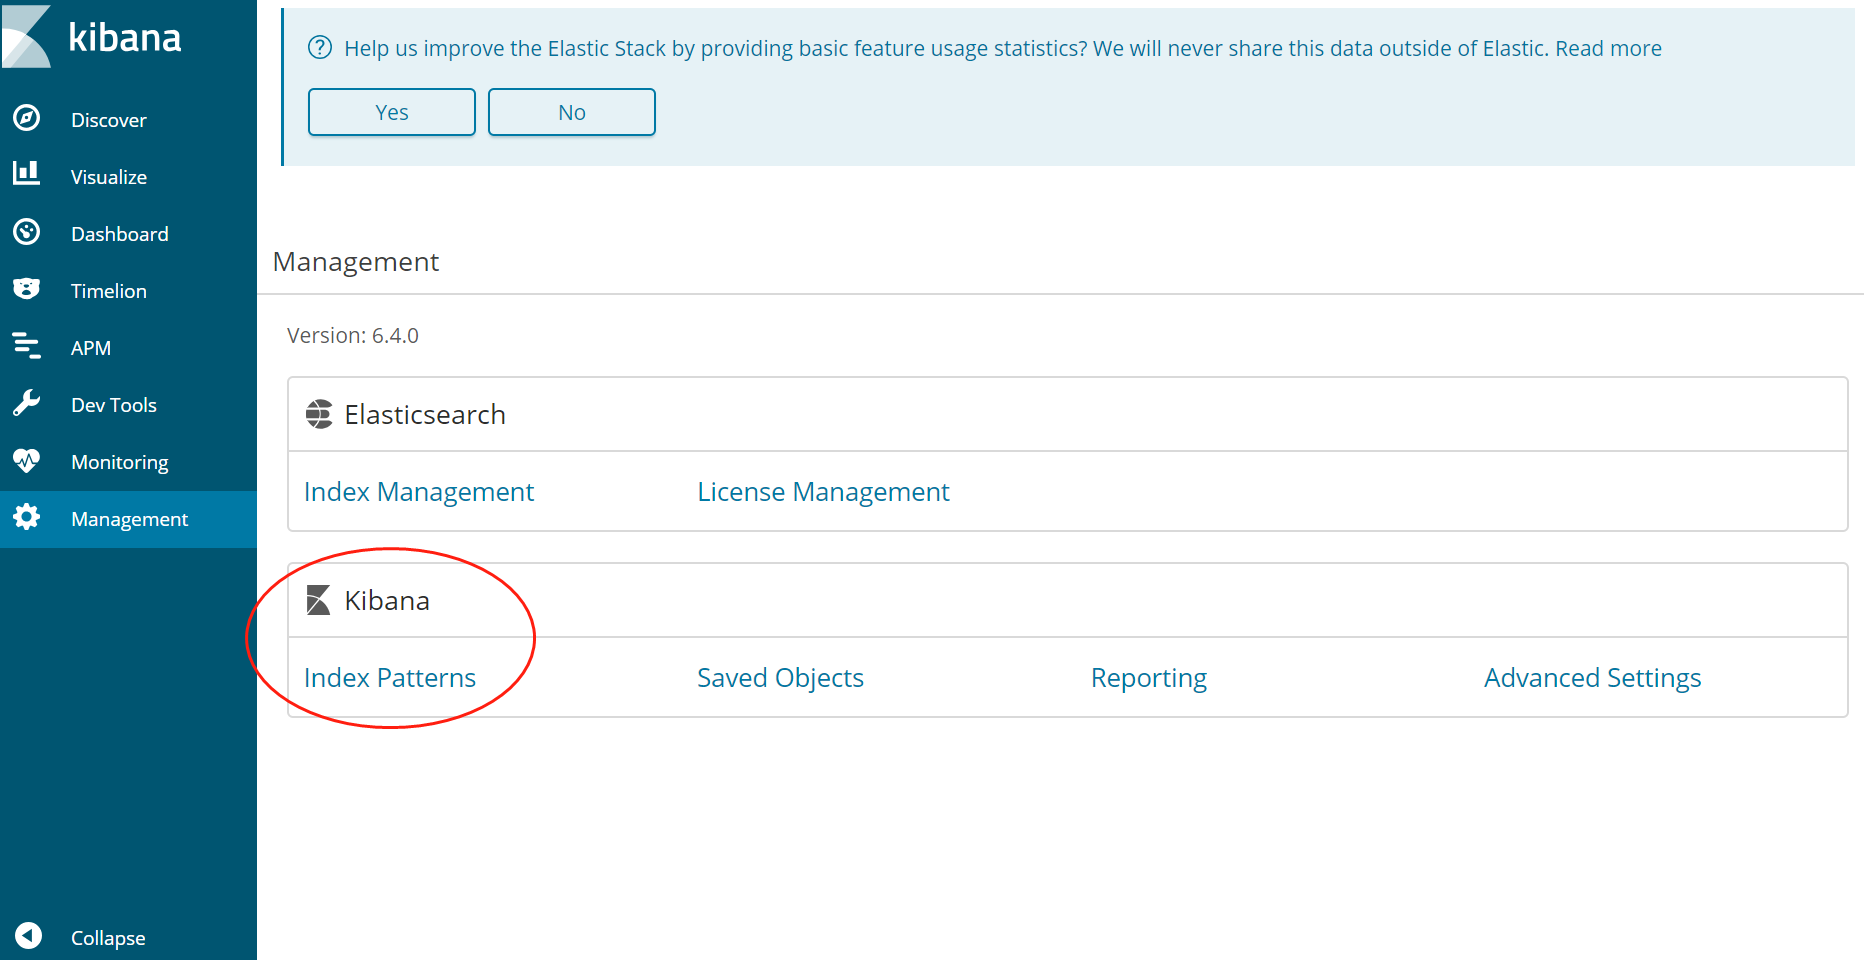Open Saved Objects link
Image resolution: width=1864 pixels, height=960 pixels.
[x=780, y=678]
